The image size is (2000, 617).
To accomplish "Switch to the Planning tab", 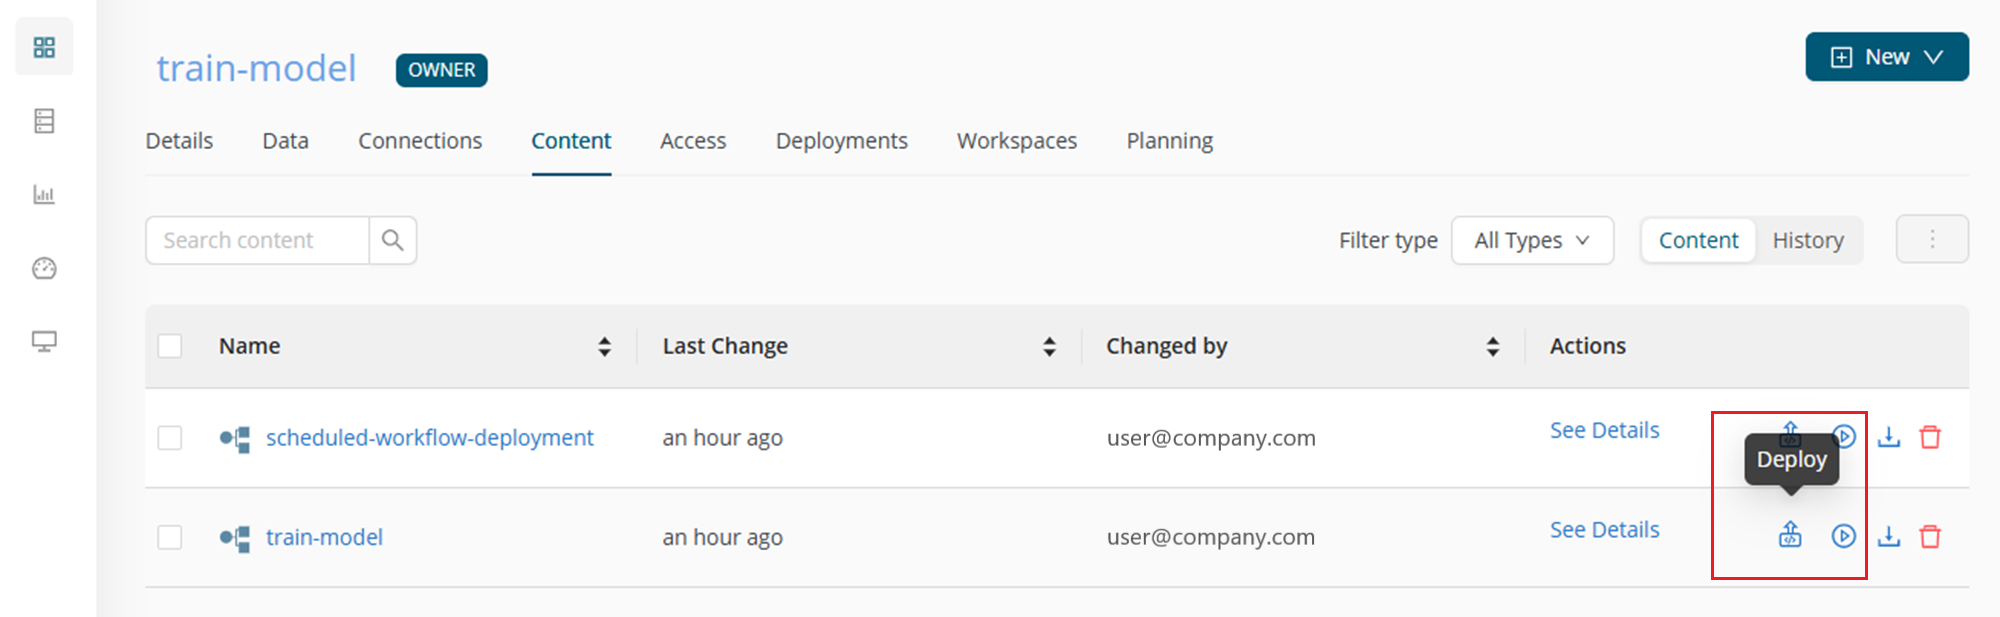I will [x=1170, y=141].
